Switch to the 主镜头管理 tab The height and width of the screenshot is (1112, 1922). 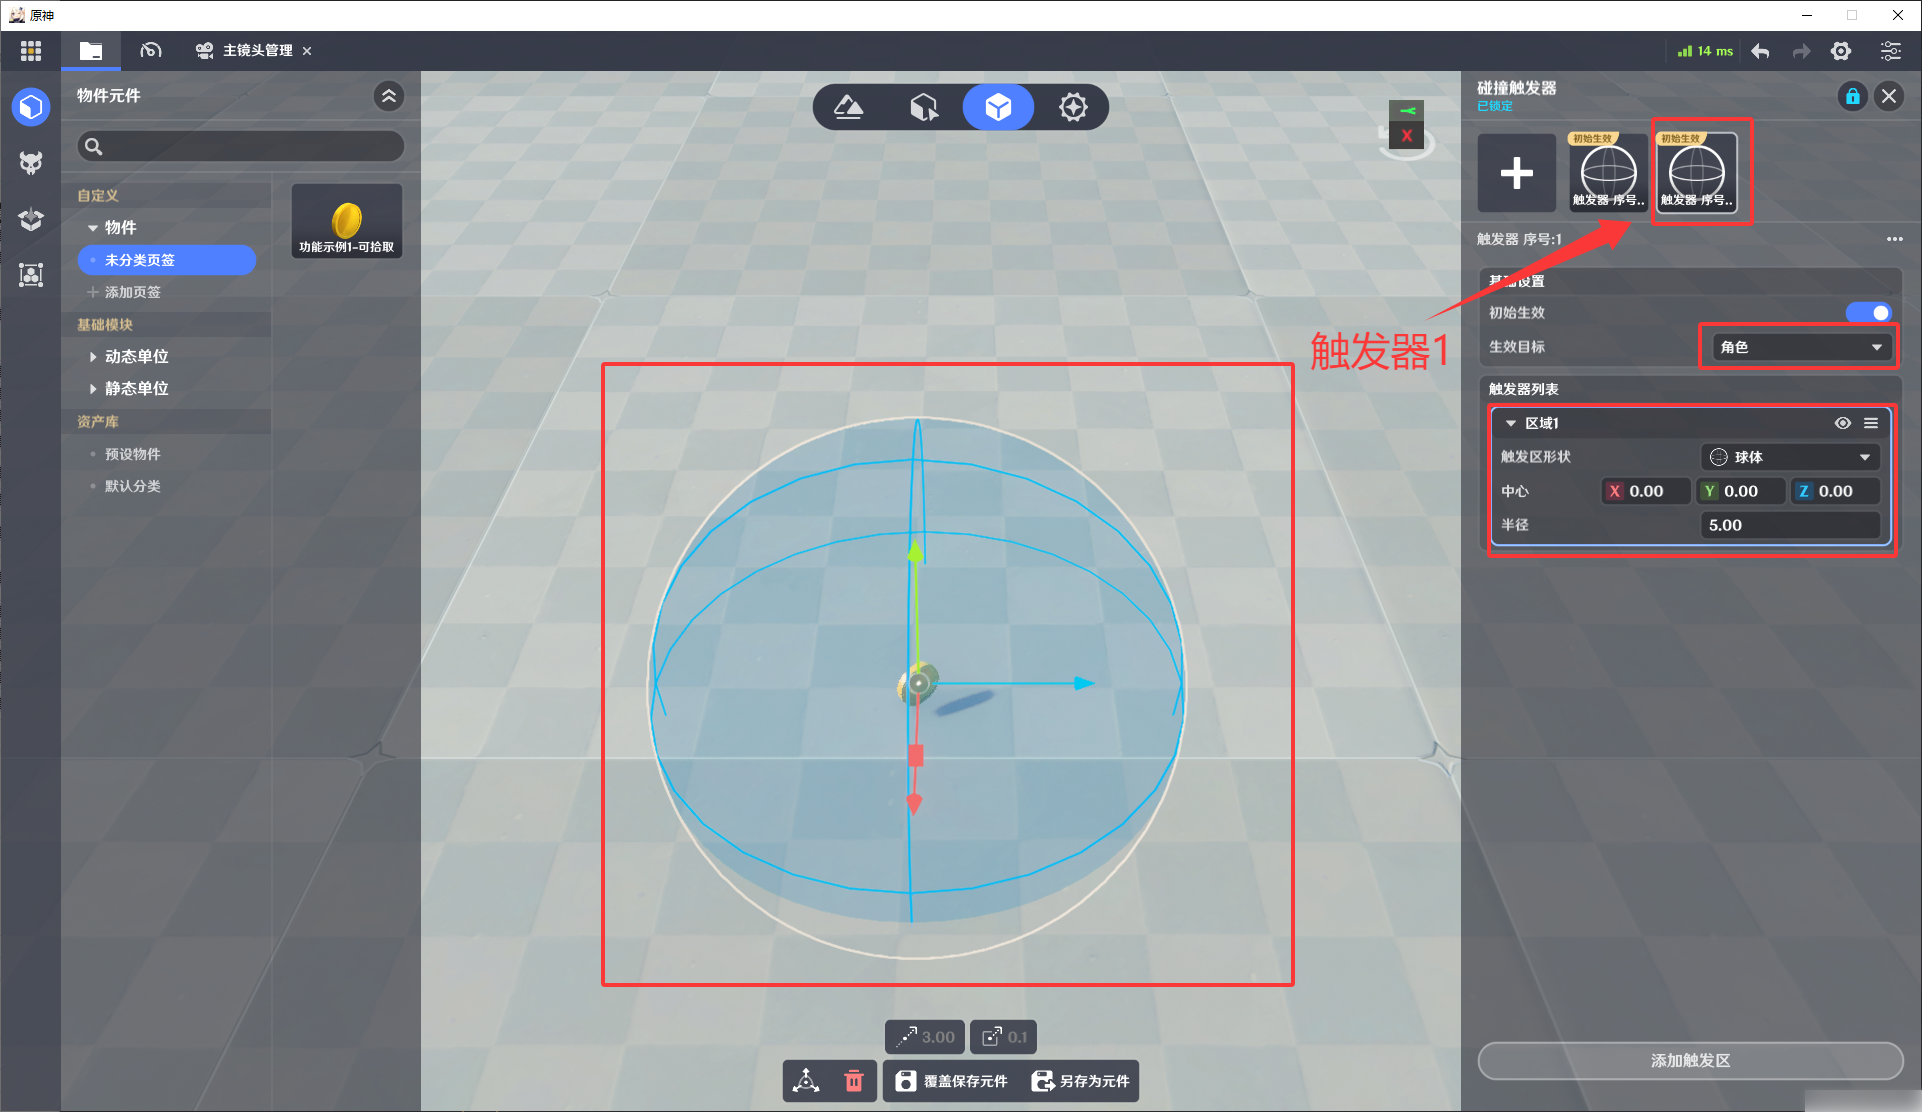(255, 51)
